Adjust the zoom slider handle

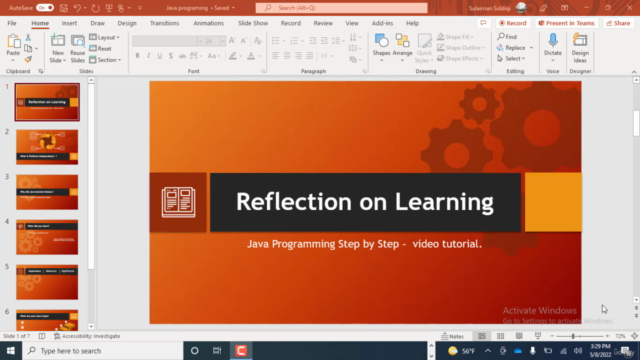point(573,336)
